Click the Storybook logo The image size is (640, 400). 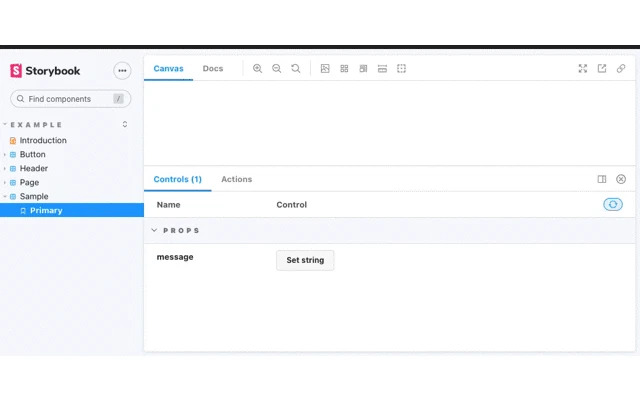pos(45,71)
